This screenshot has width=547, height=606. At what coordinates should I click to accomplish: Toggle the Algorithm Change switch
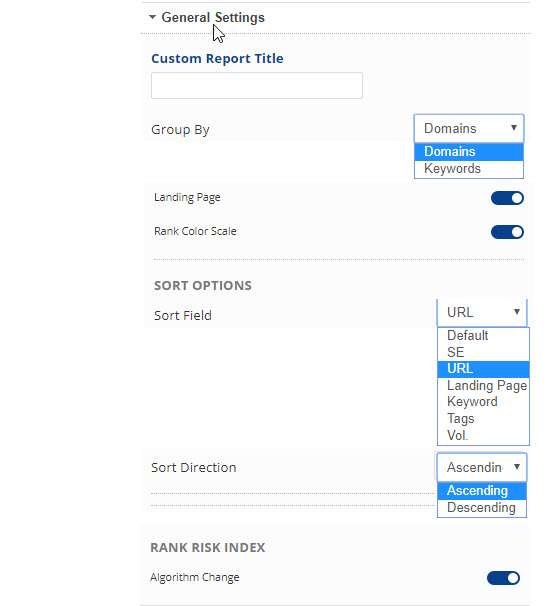[503, 578]
